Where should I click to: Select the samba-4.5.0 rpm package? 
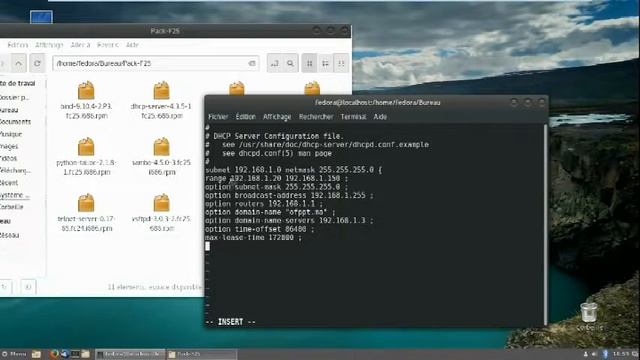click(x=162, y=157)
